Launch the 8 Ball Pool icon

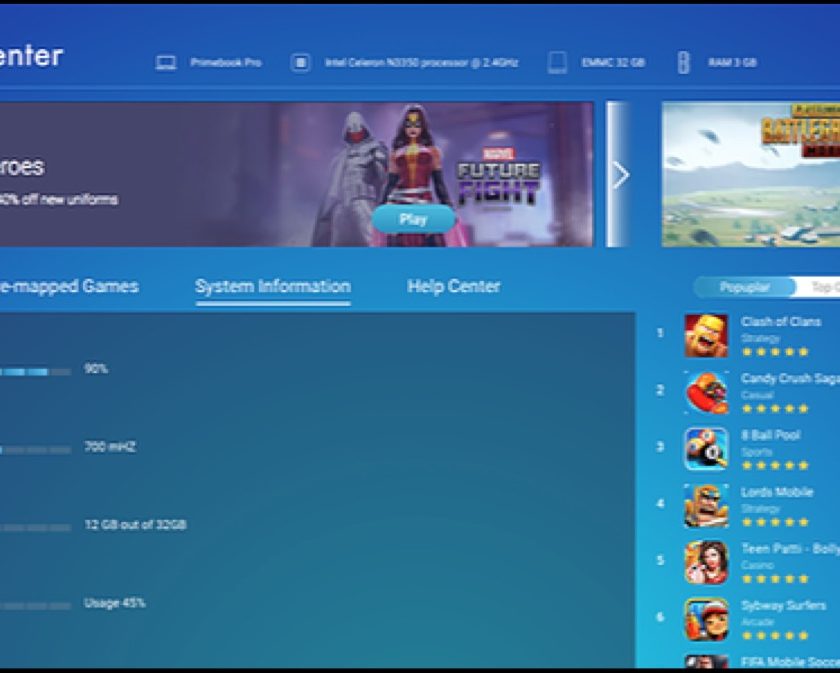click(705, 449)
